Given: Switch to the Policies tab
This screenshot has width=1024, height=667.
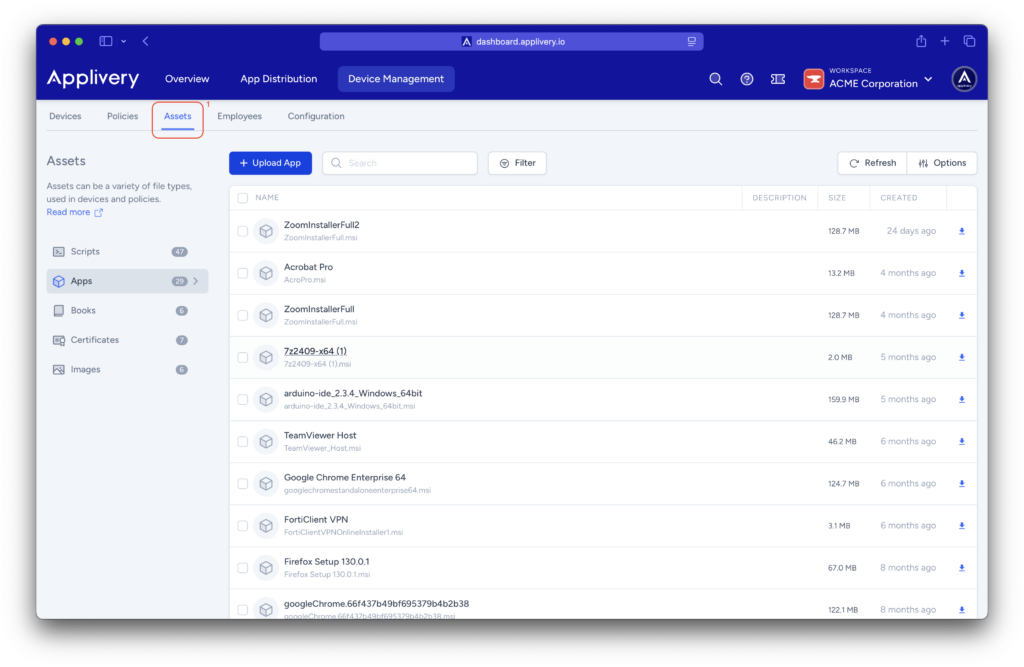Looking at the screenshot, I should (x=123, y=116).
